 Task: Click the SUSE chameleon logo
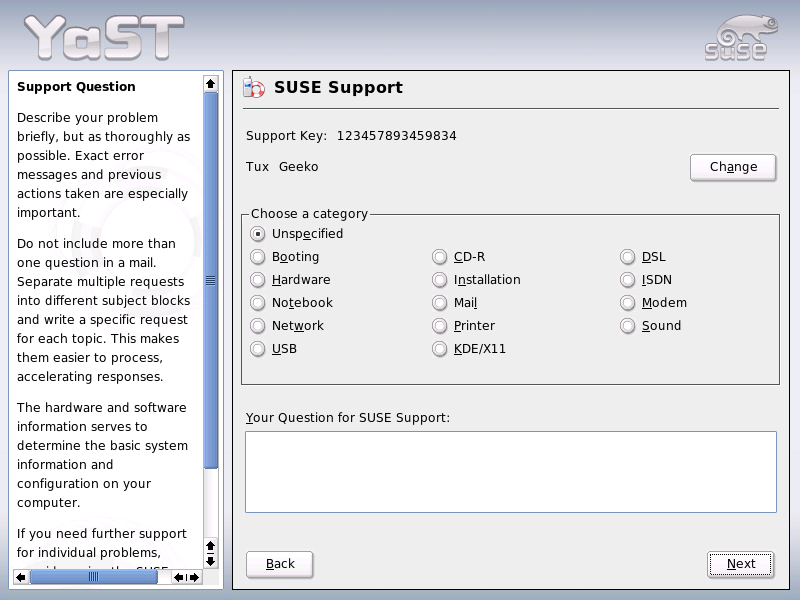pos(741,38)
